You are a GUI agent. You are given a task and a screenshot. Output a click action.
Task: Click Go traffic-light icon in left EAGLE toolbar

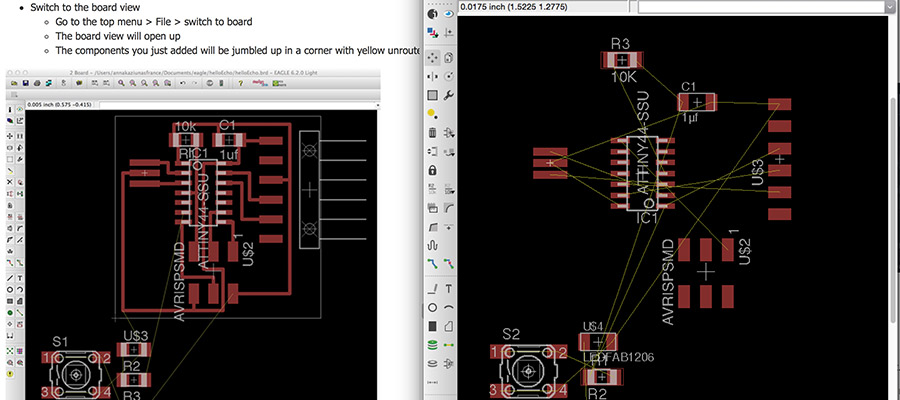tap(222, 83)
